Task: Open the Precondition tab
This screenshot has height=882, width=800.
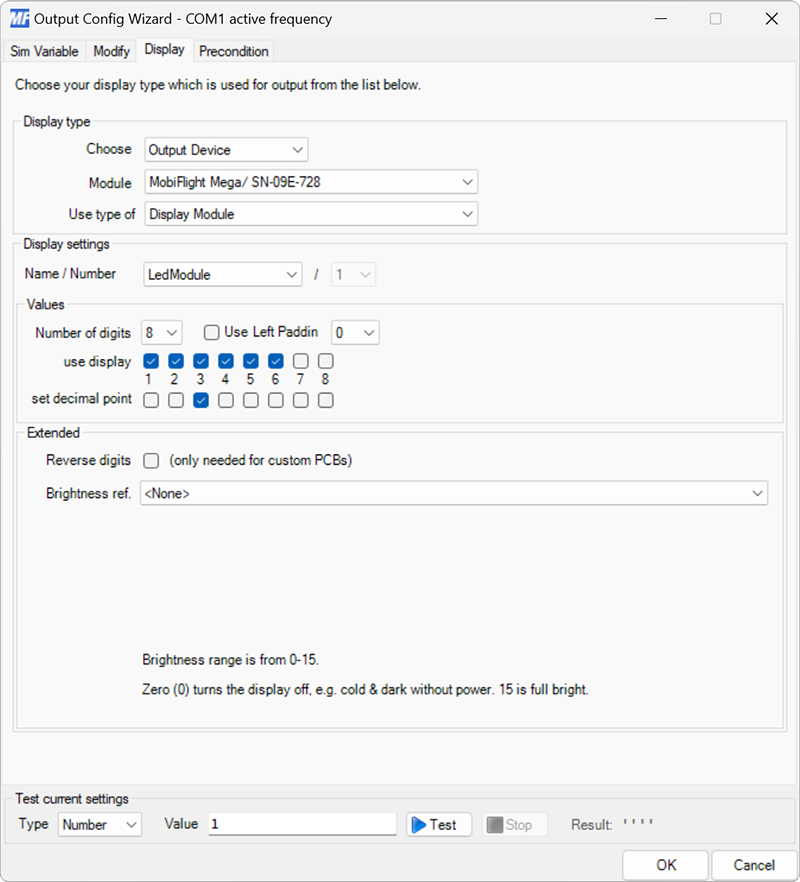Action: pos(233,51)
